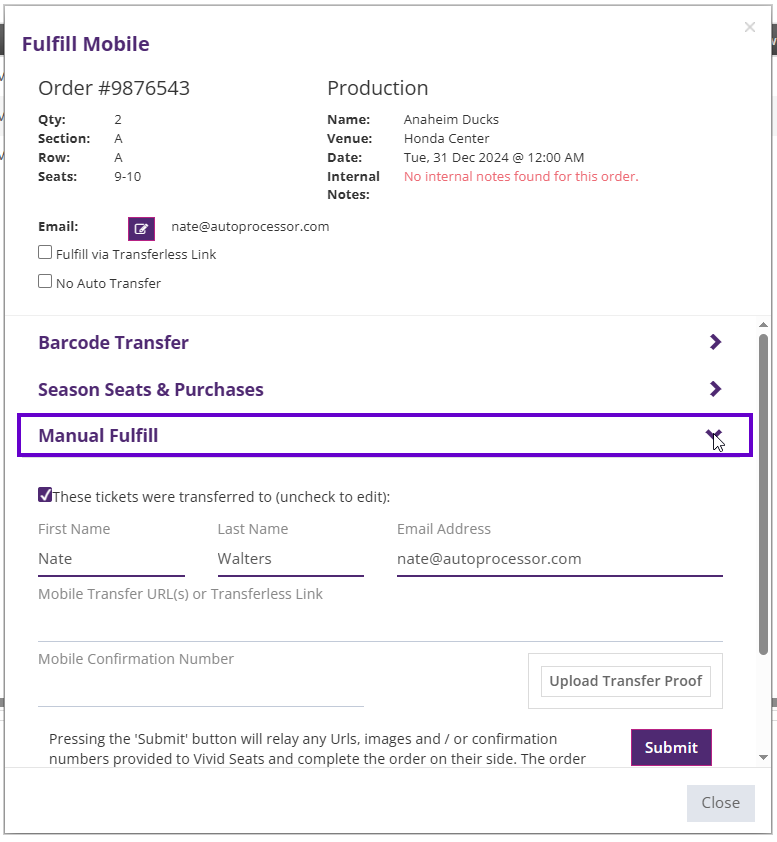Click the dialog close X icon
Screen dimensions: 777x842
(x=750, y=27)
